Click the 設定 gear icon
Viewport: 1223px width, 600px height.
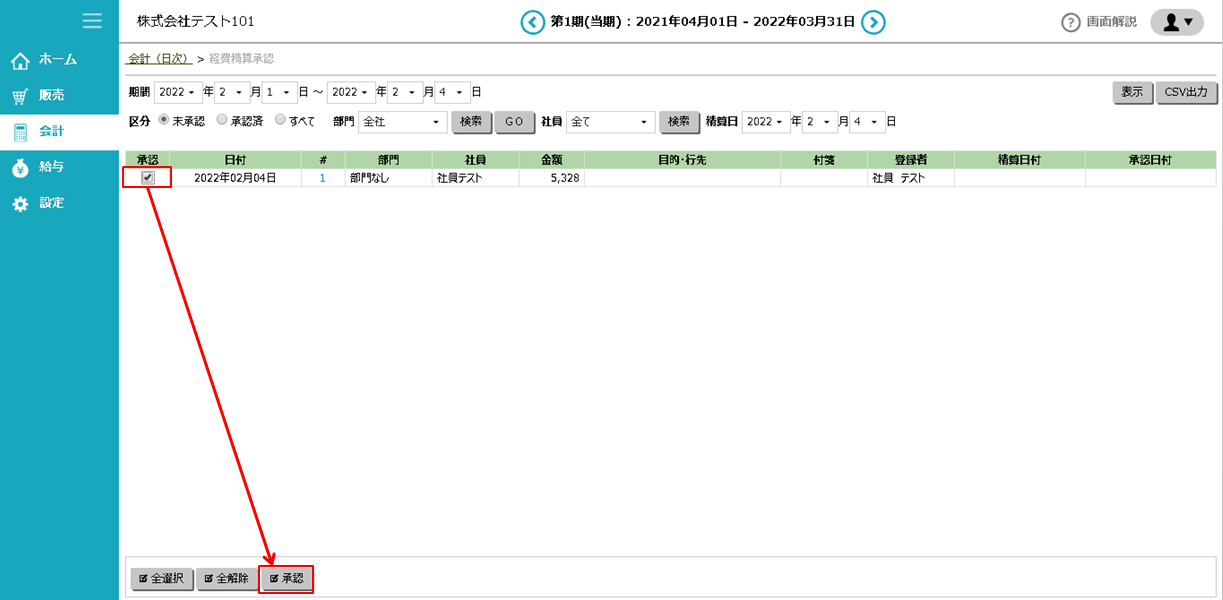tap(20, 204)
